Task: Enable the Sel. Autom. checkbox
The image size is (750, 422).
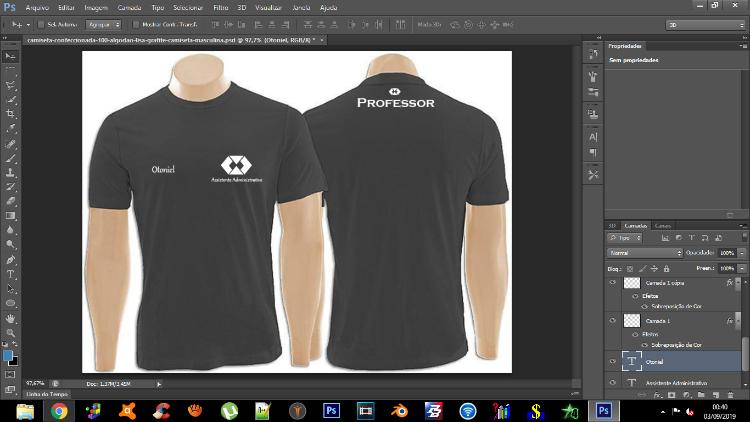Action: 41,24
